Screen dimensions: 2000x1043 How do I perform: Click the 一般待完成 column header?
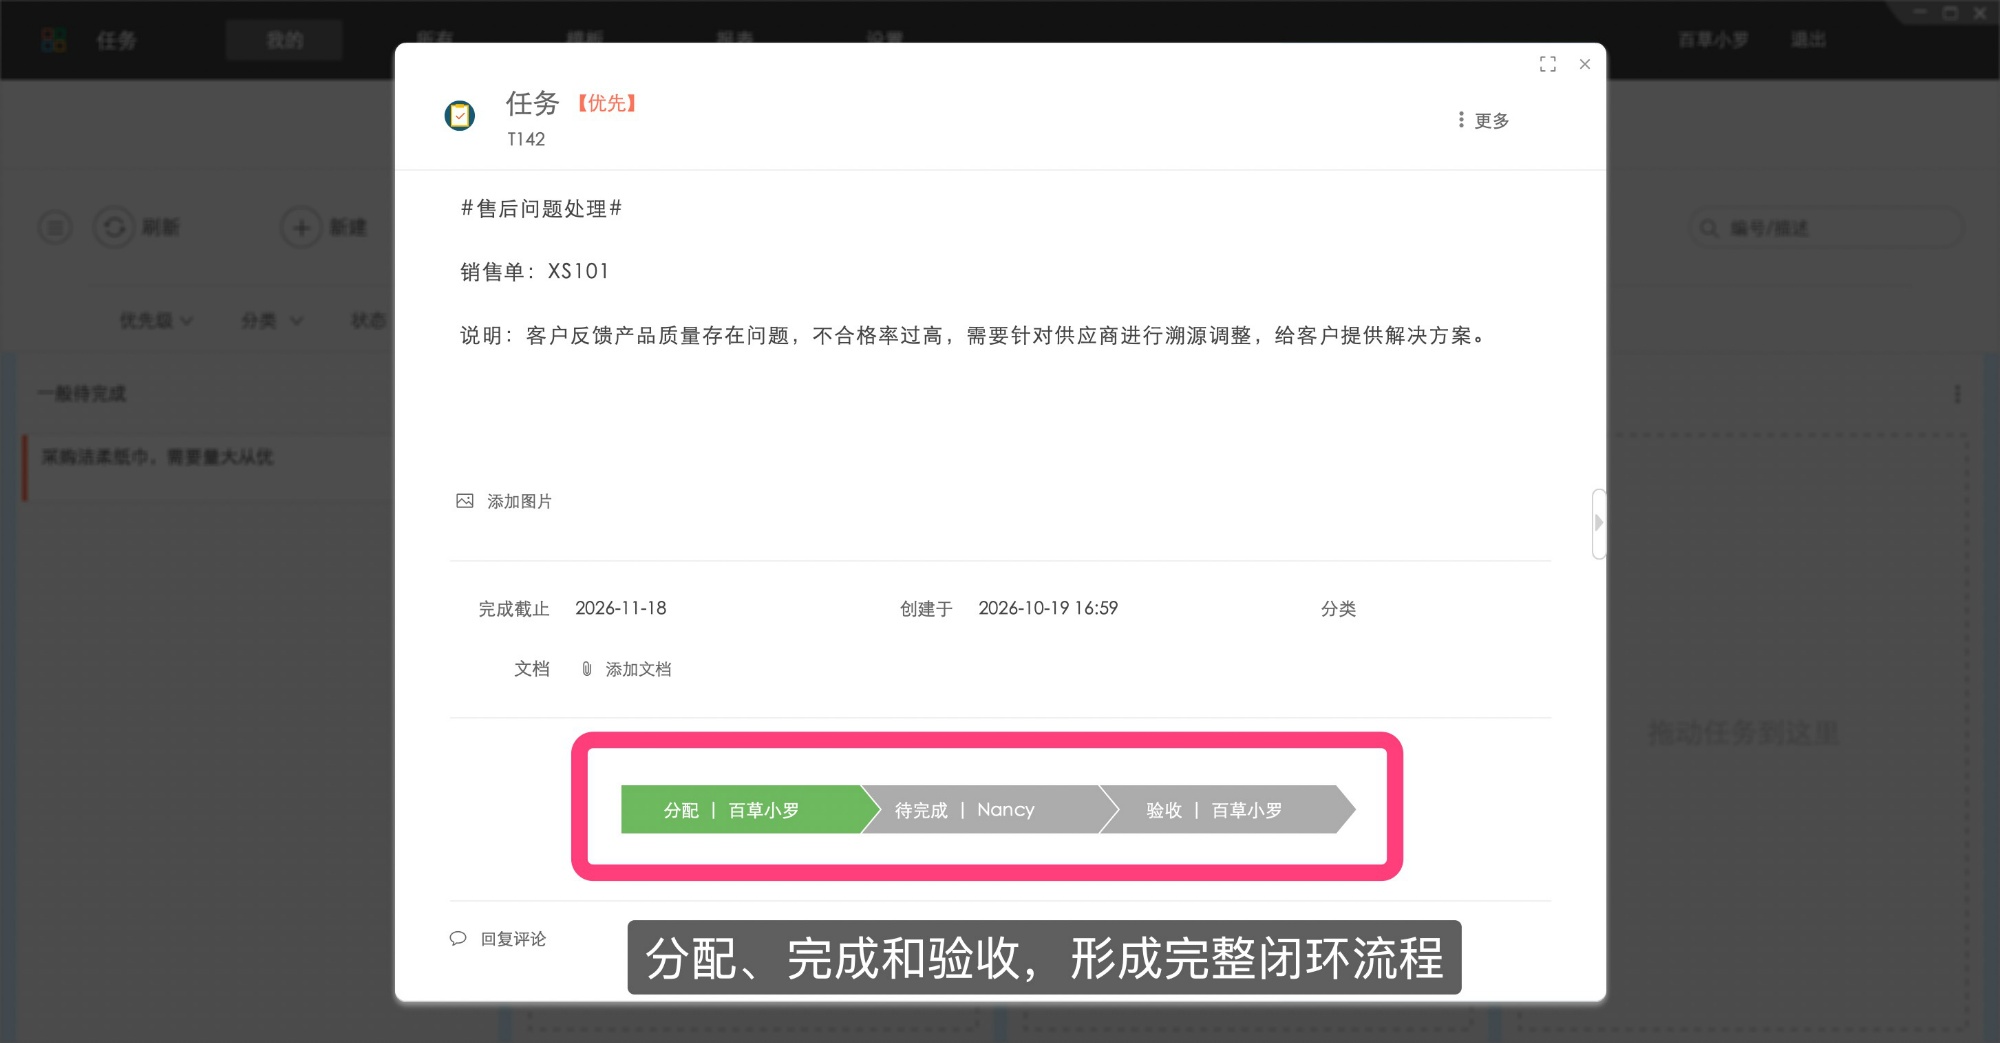coord(82,394)
